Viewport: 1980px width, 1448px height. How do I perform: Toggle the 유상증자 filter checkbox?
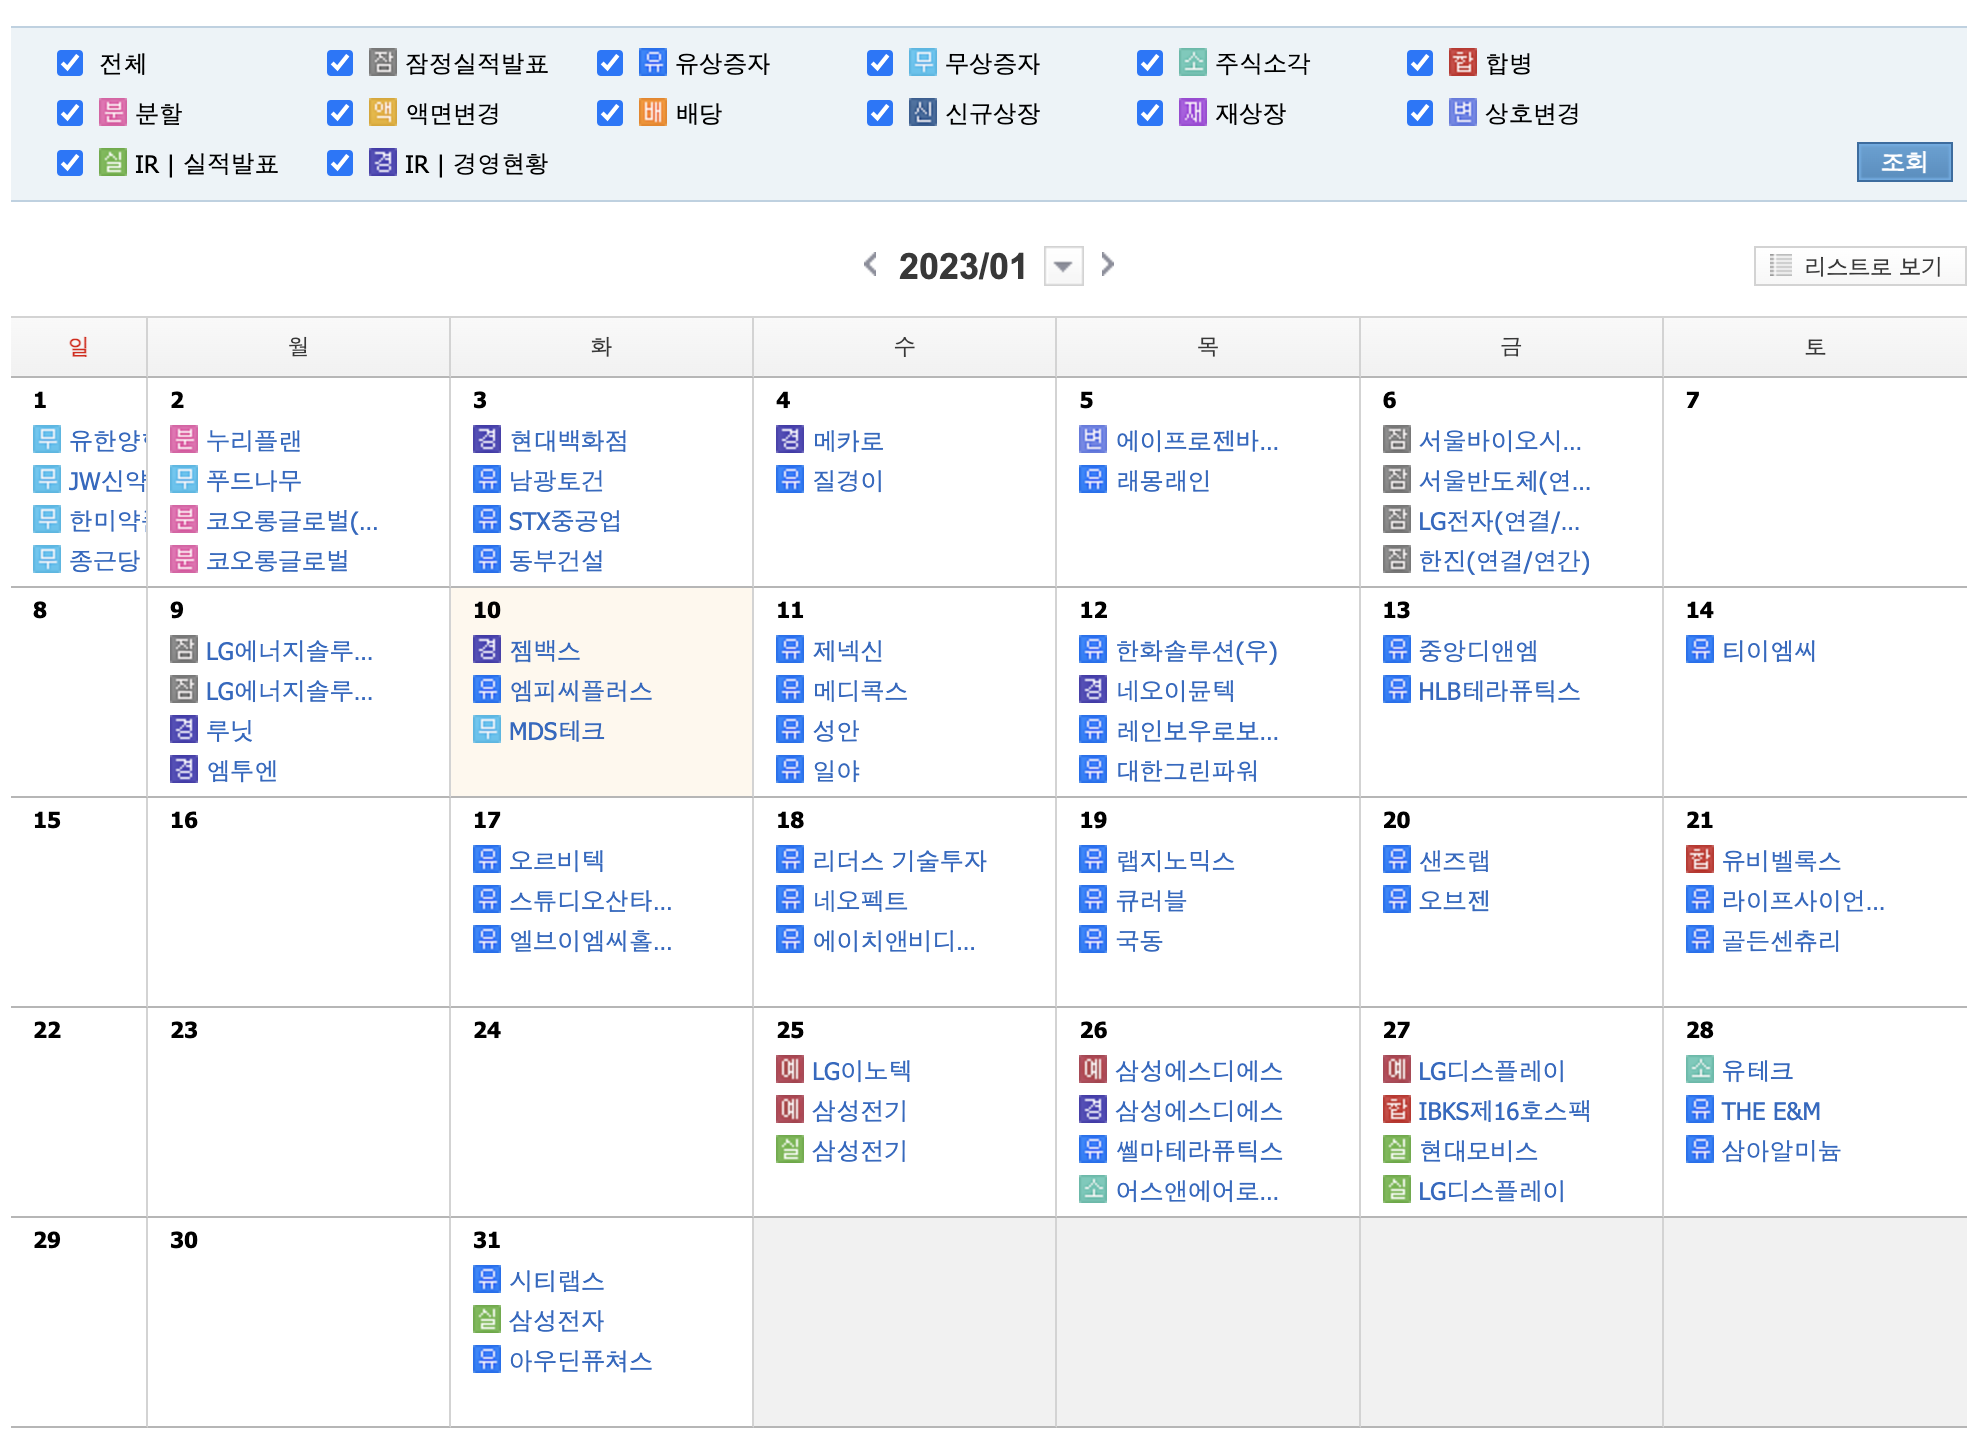pos(610,63)
